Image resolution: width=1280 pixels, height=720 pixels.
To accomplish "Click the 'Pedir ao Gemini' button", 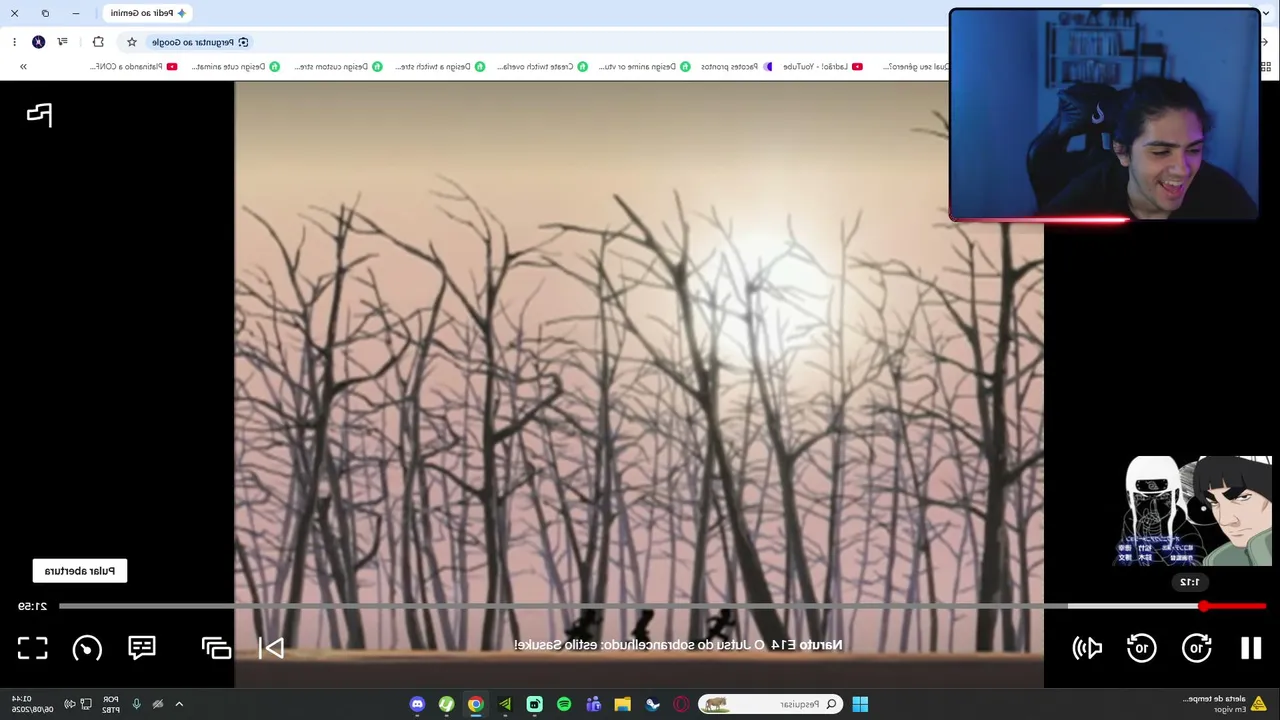I will (x=148, y=13).
